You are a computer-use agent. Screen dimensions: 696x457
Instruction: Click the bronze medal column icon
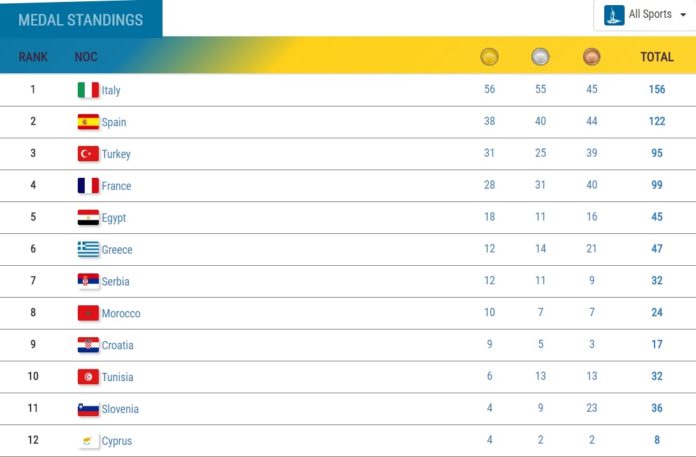pyautogui.click(x=591, y=57)
